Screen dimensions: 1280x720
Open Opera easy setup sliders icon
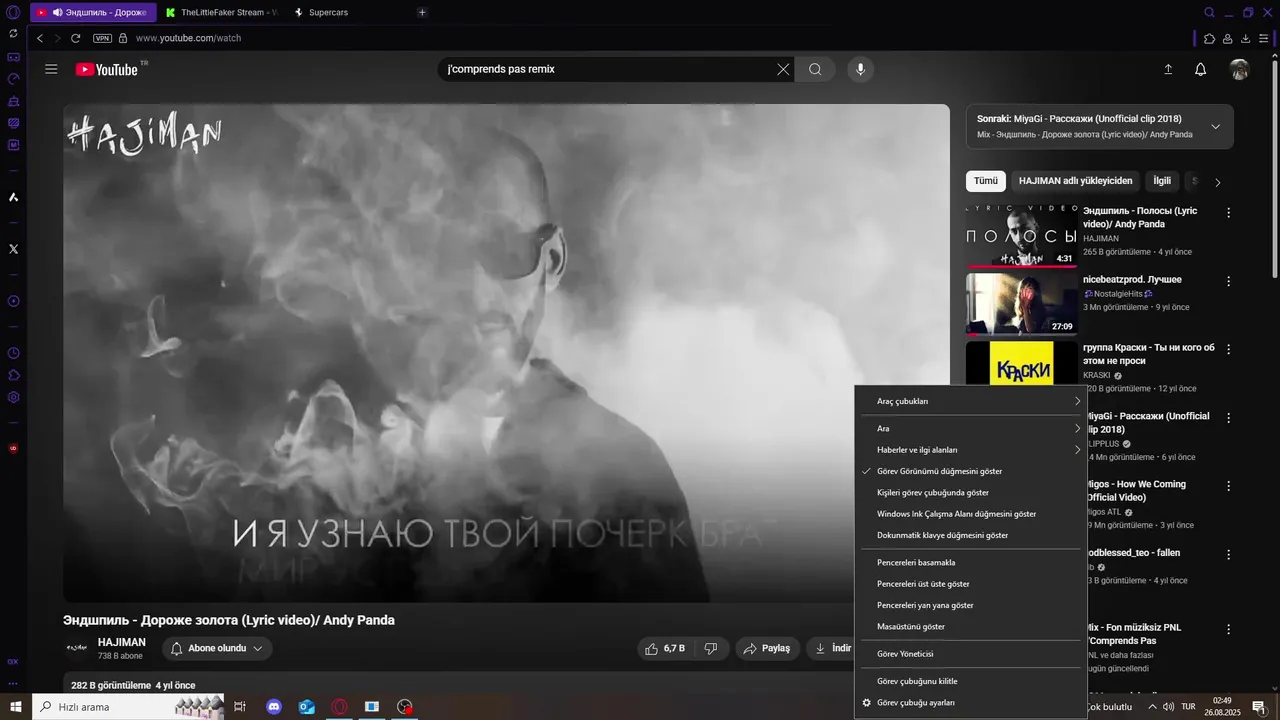[1264, 38]
